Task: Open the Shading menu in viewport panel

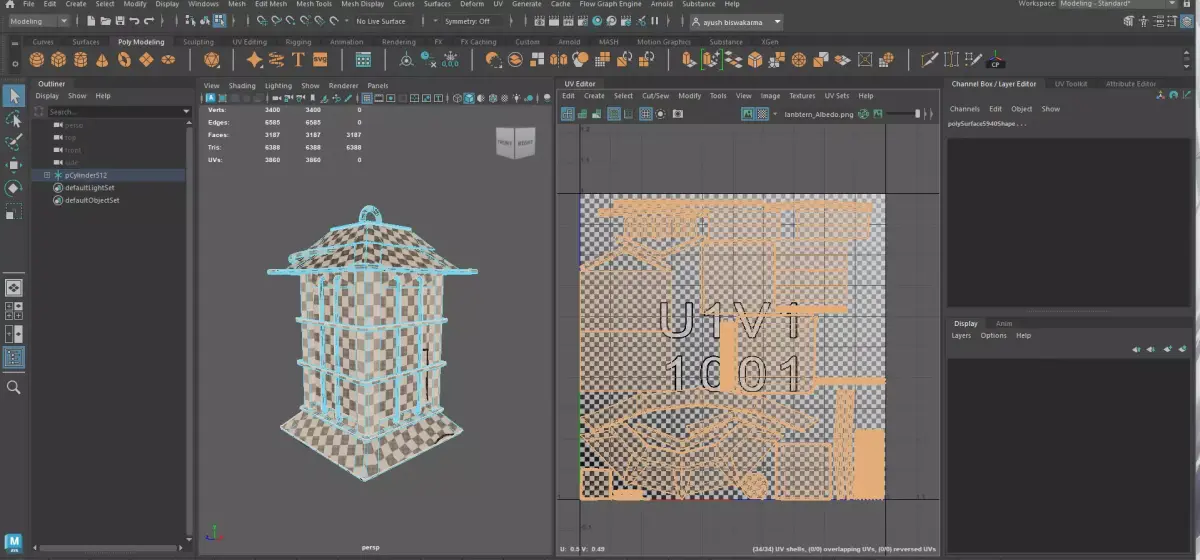Action: pos(242,86)
